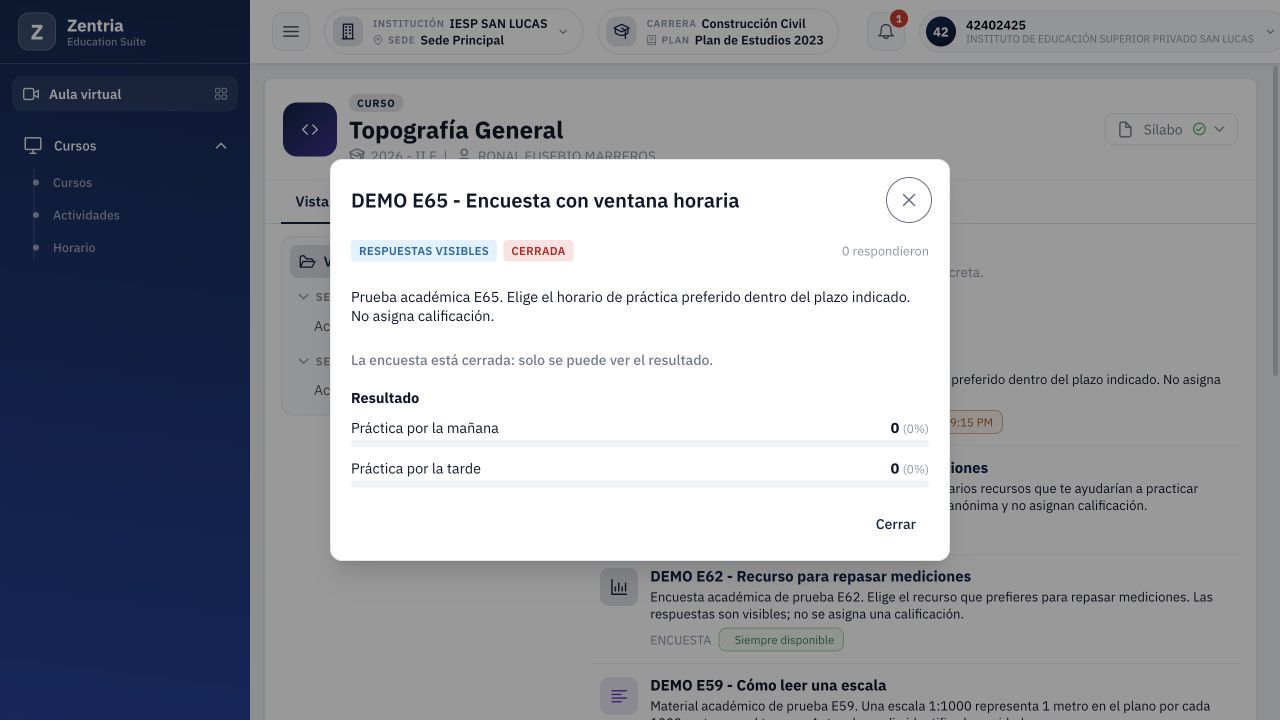Viewport: 1280px width, 720px height.
Task: Click the RESPUESTAS VISIBLES badge
Action: point(424,251)
